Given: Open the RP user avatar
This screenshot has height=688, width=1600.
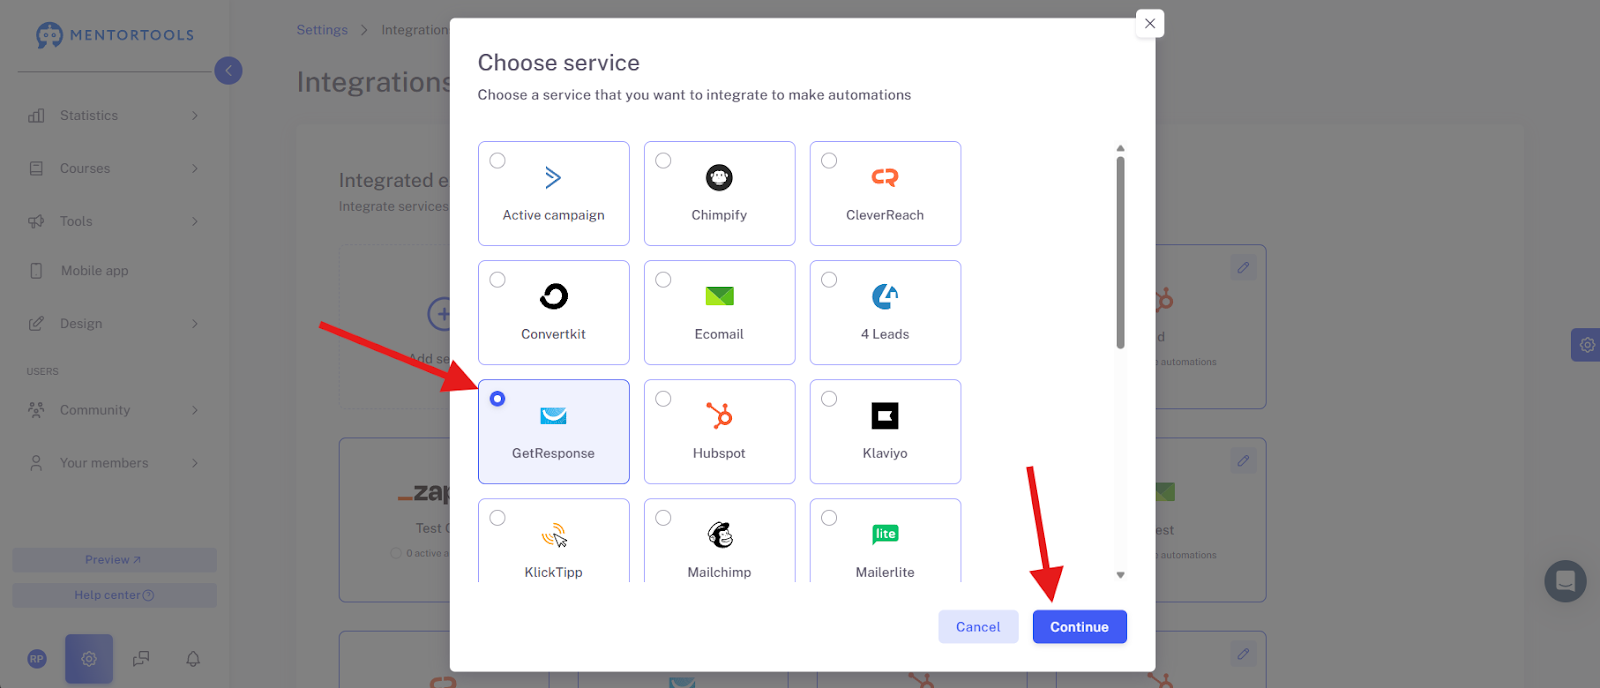Looking at the screenshot, I should pos(37,659).
